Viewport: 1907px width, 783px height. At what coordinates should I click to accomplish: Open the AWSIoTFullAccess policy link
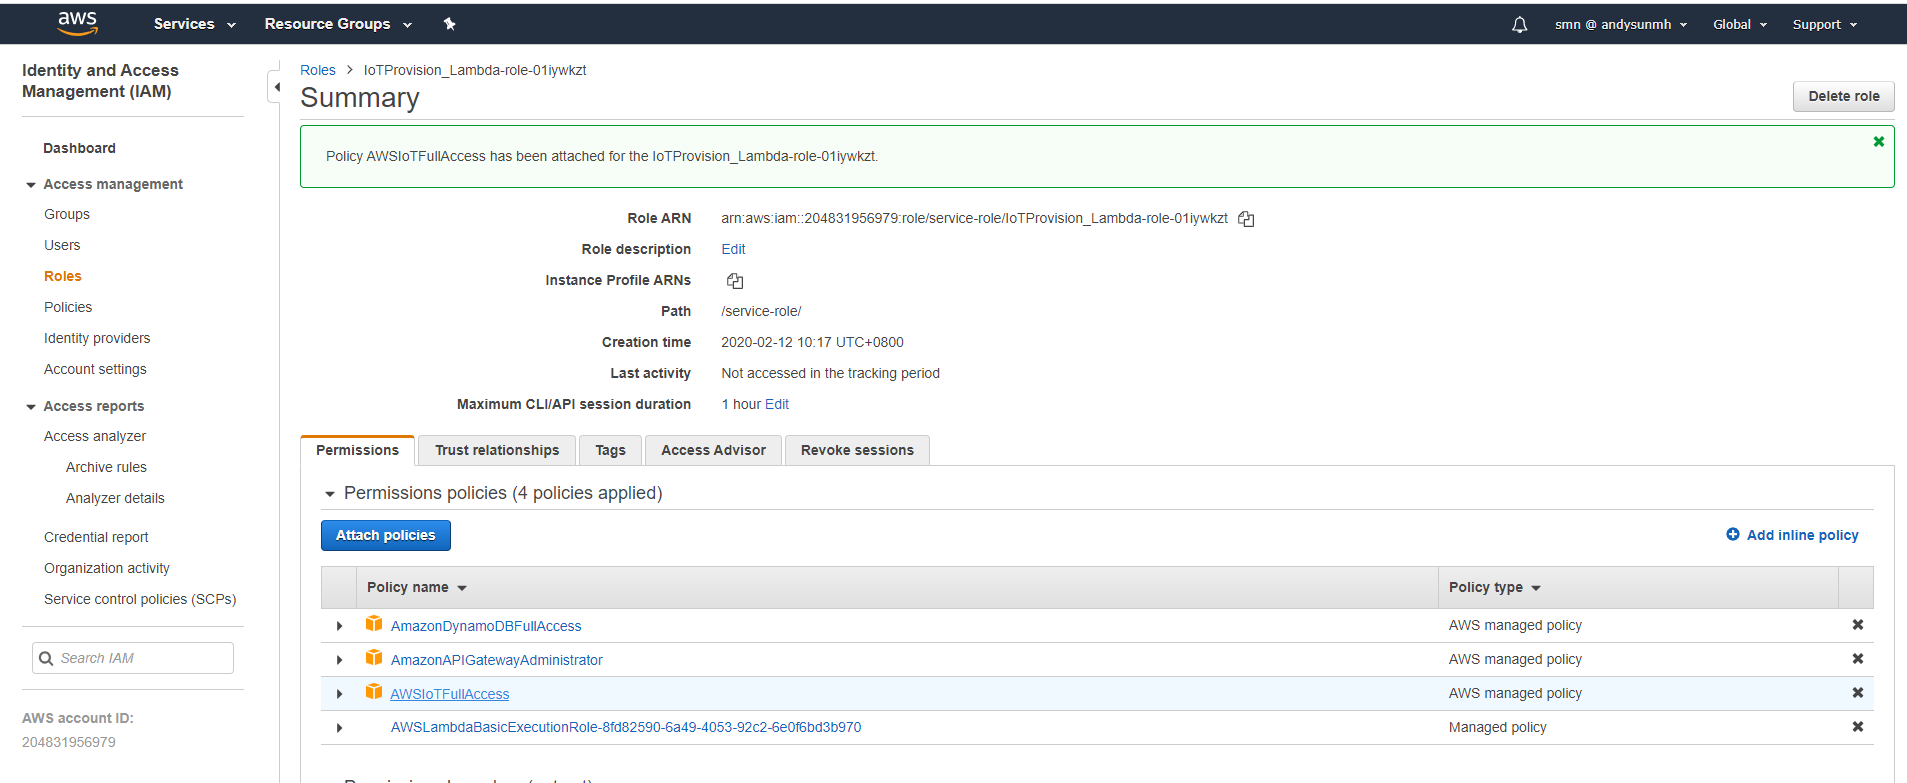(x=450, y=694)
